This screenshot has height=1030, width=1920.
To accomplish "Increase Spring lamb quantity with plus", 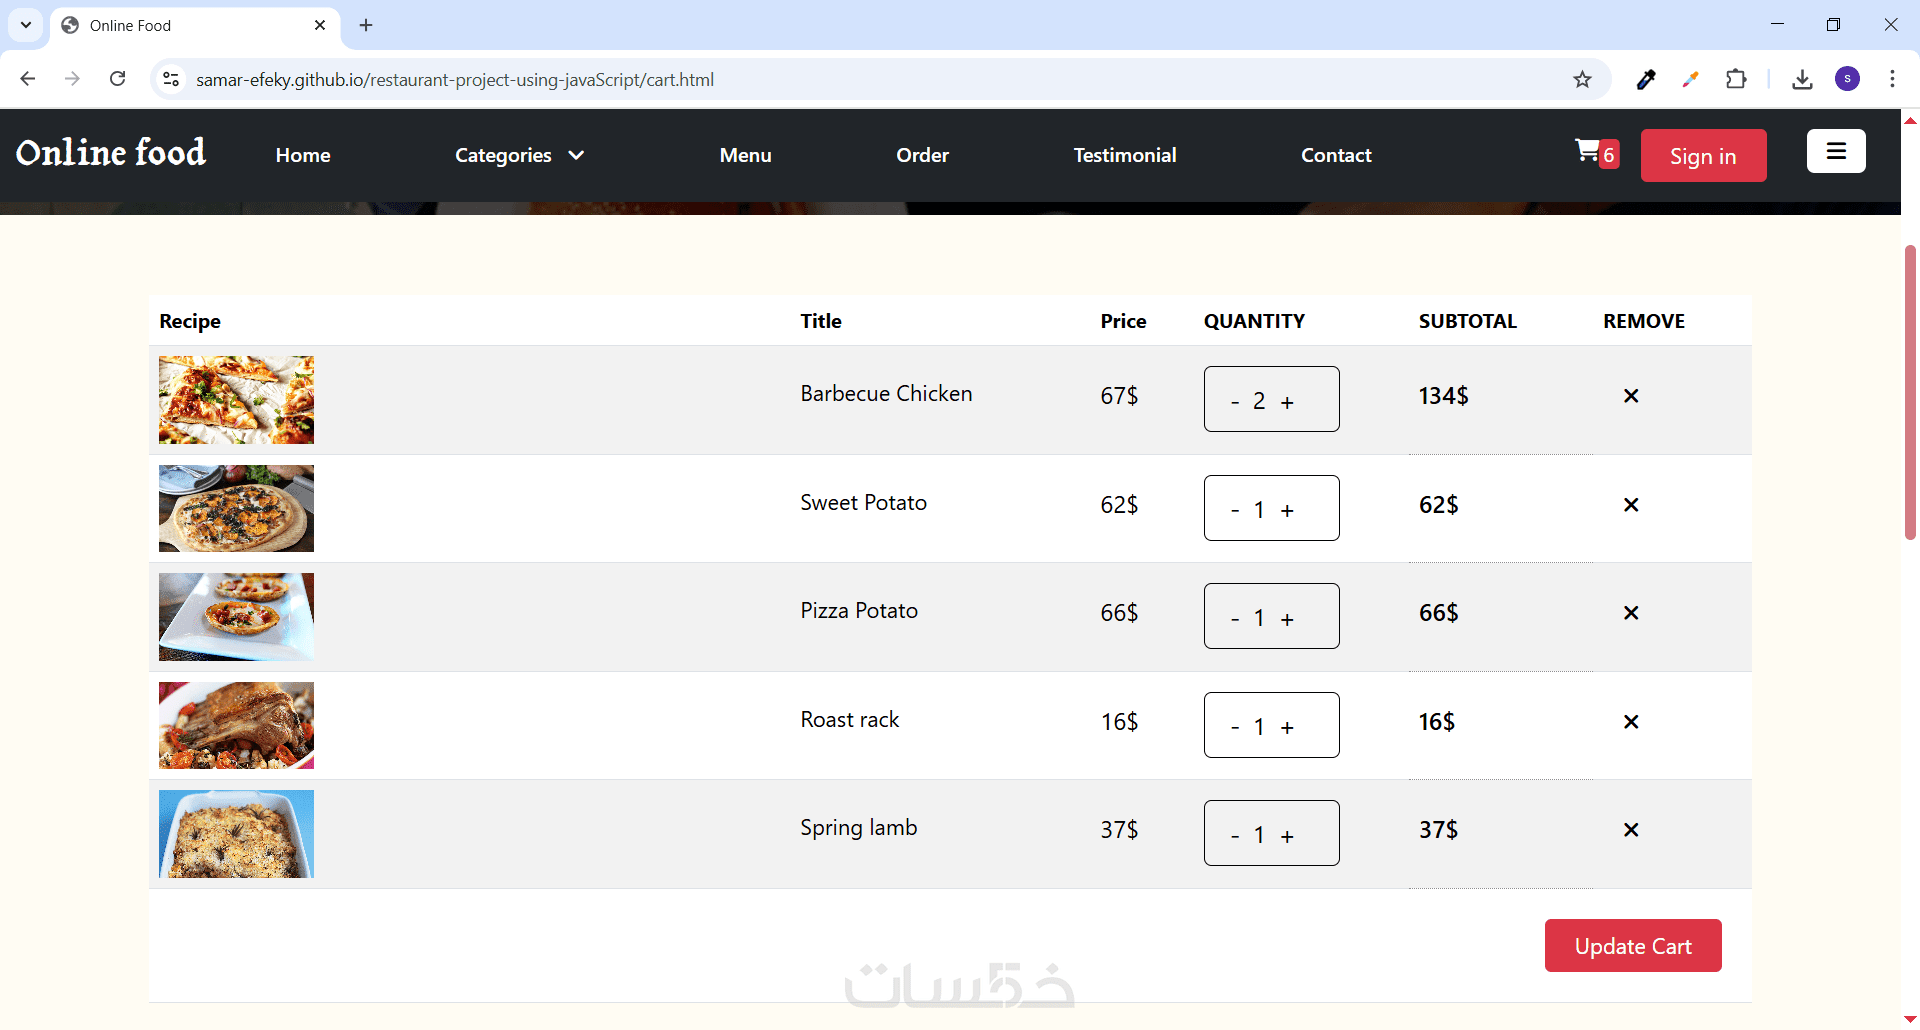I will (x=1287, y=836).
